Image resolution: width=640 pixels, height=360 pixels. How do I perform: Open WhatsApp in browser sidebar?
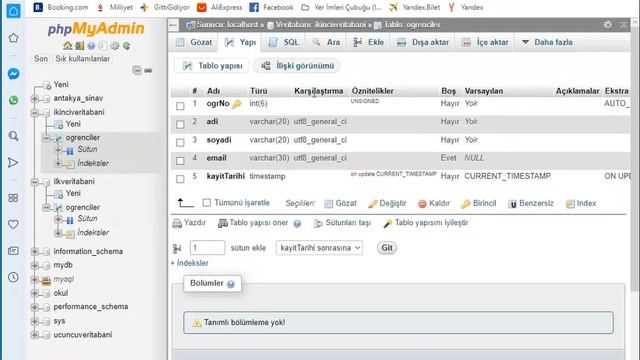coord(13,100)
